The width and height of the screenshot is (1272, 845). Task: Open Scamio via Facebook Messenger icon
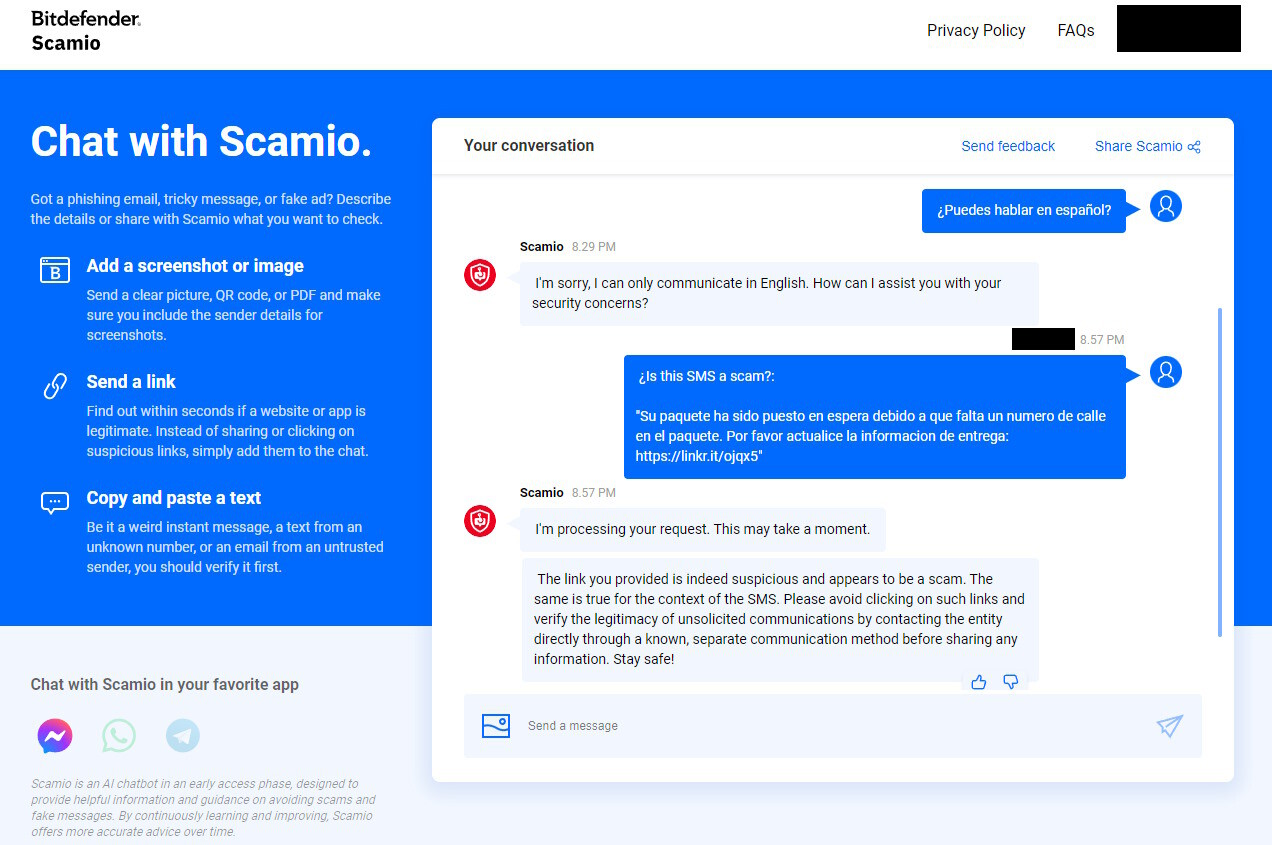[x=54, y=735]
